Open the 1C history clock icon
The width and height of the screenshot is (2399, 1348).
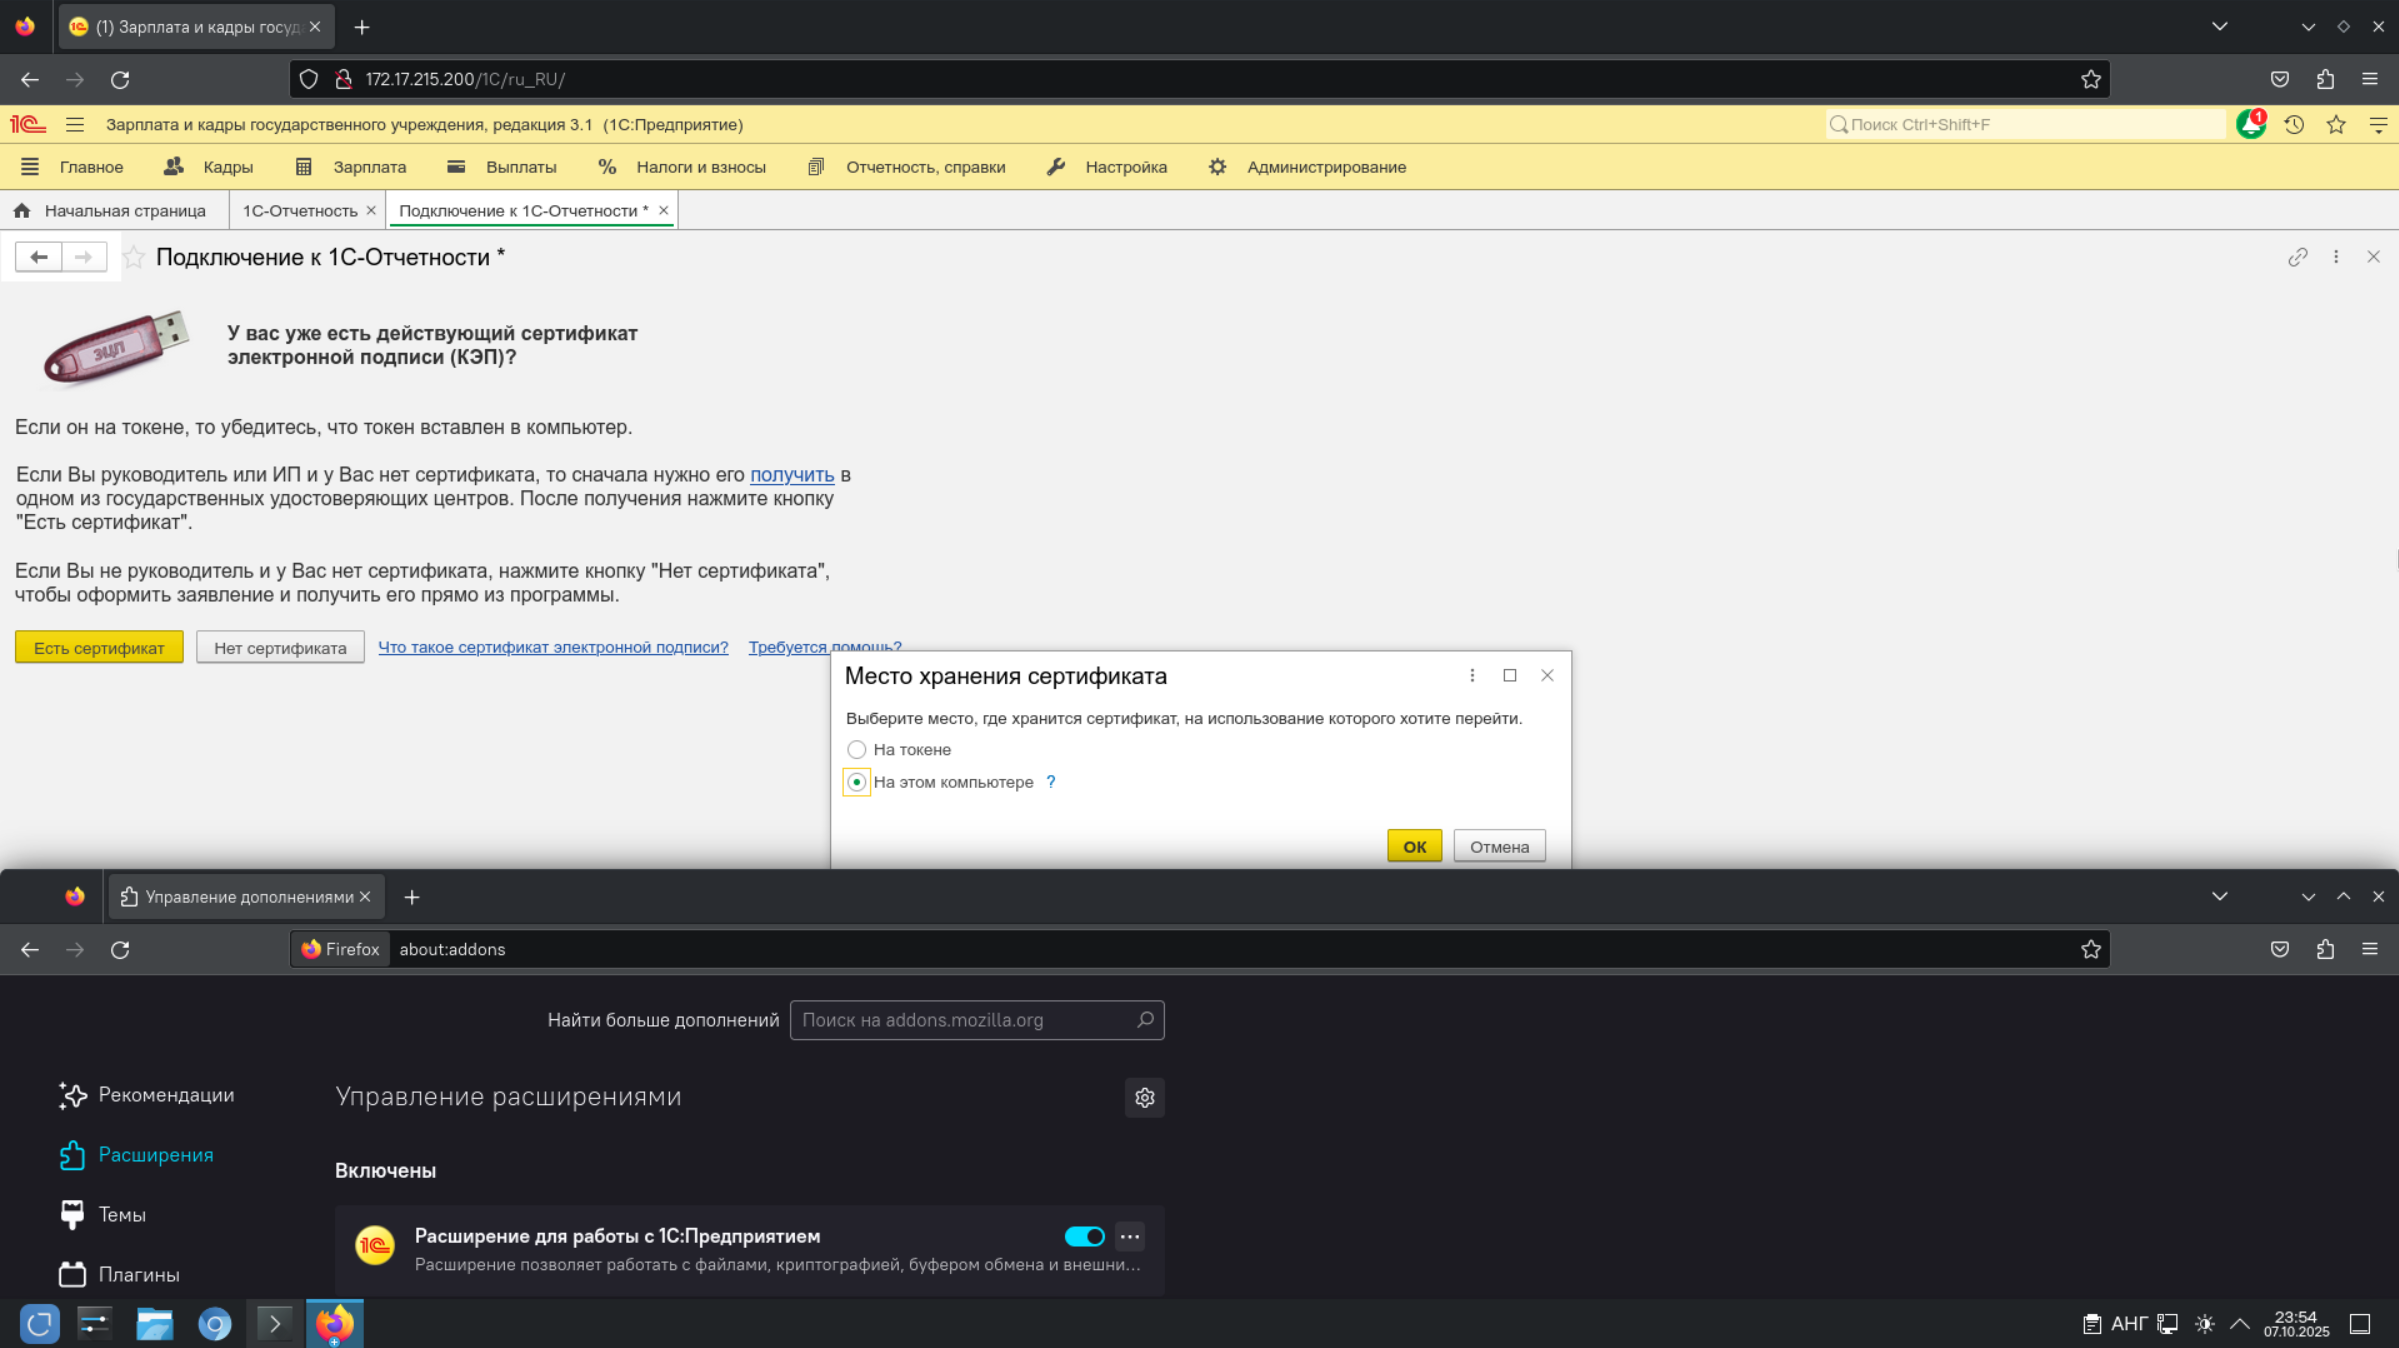pos(2294,125)
